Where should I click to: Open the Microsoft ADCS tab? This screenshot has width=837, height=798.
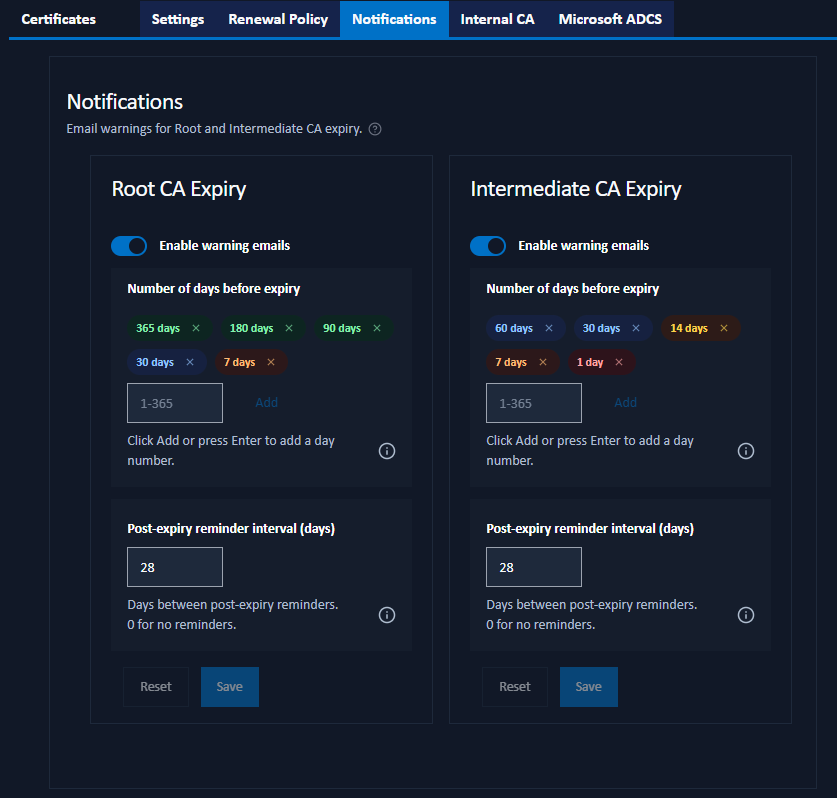(x=610, y=19)
